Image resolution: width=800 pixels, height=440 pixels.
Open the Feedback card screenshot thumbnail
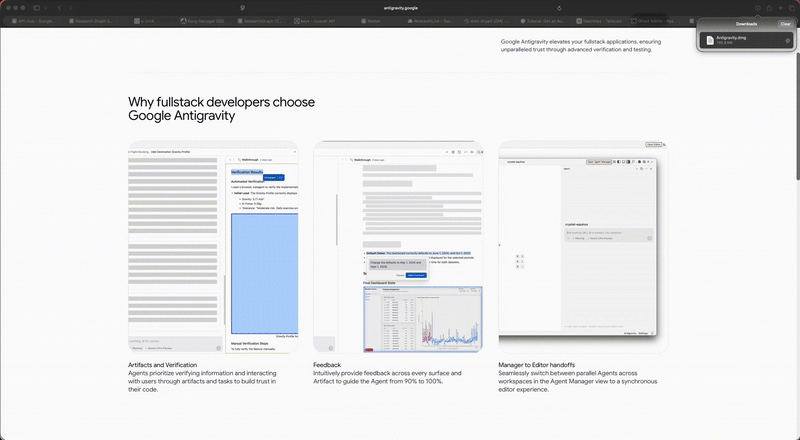[399, 247]
